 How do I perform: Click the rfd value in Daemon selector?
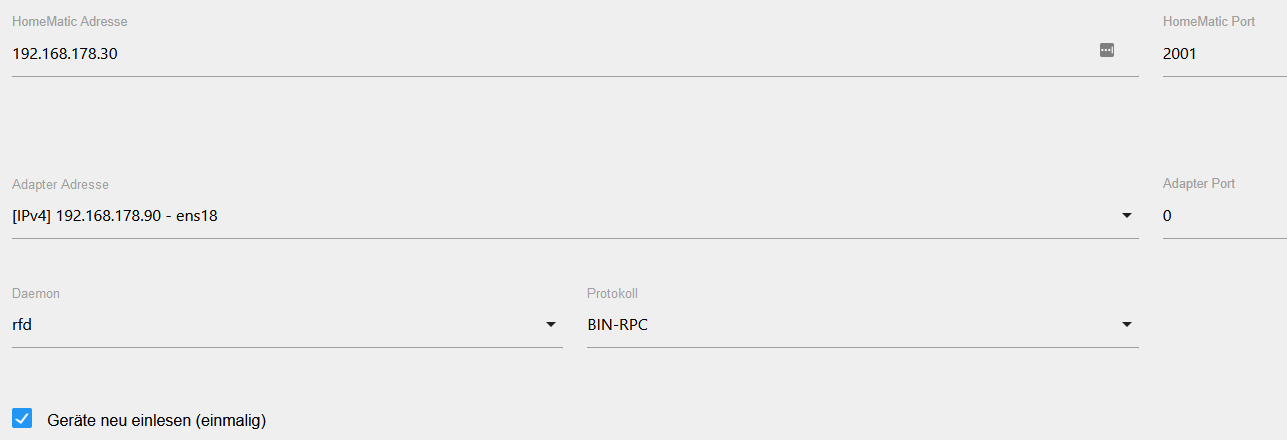coord(23,324)
